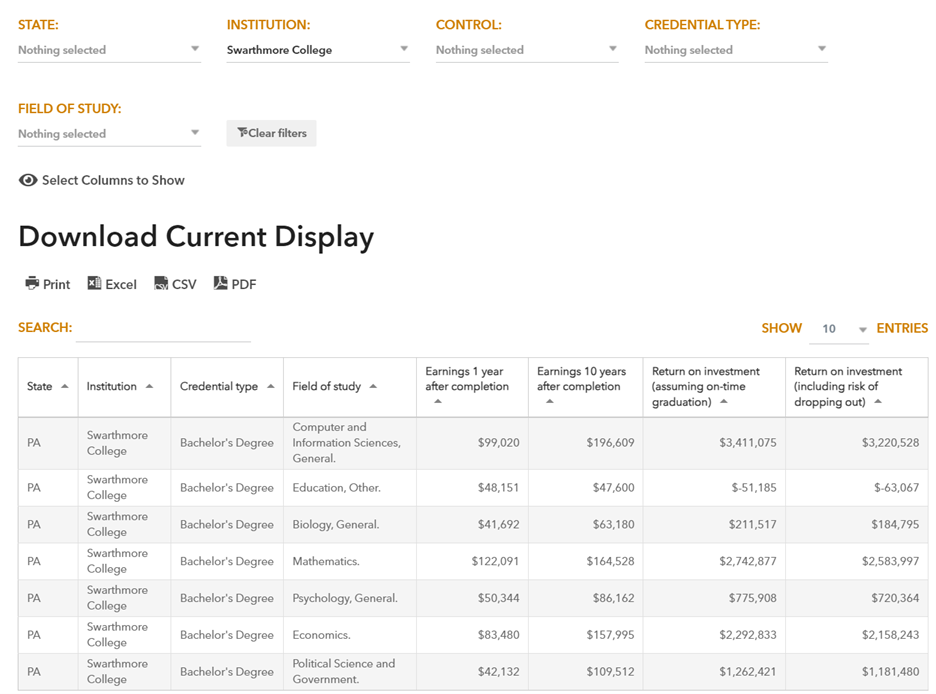936x694 pixels.
Task: Click Earnings 10 years after completion header
Action: [586, 387]
